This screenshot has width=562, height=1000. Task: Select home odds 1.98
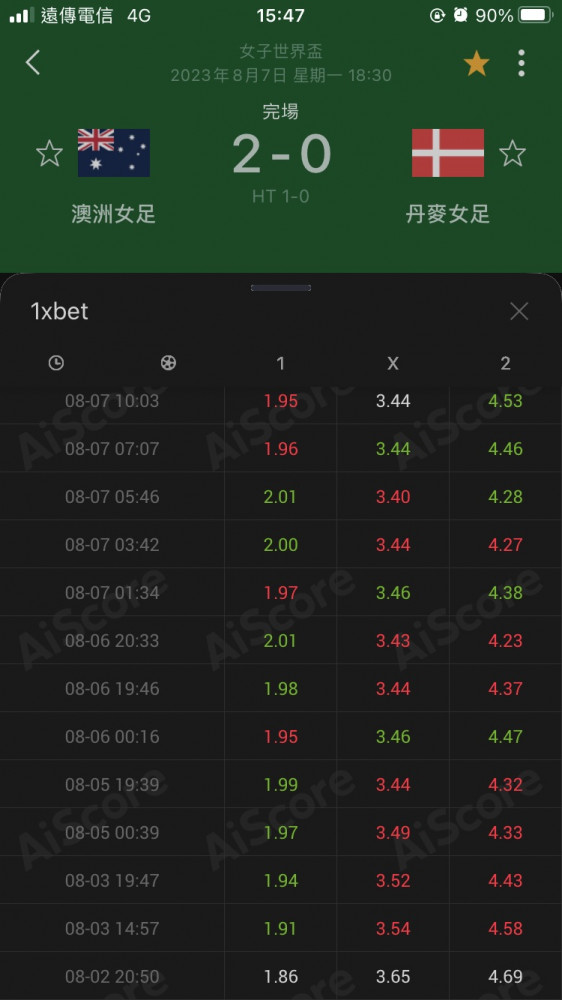(281, 689)
